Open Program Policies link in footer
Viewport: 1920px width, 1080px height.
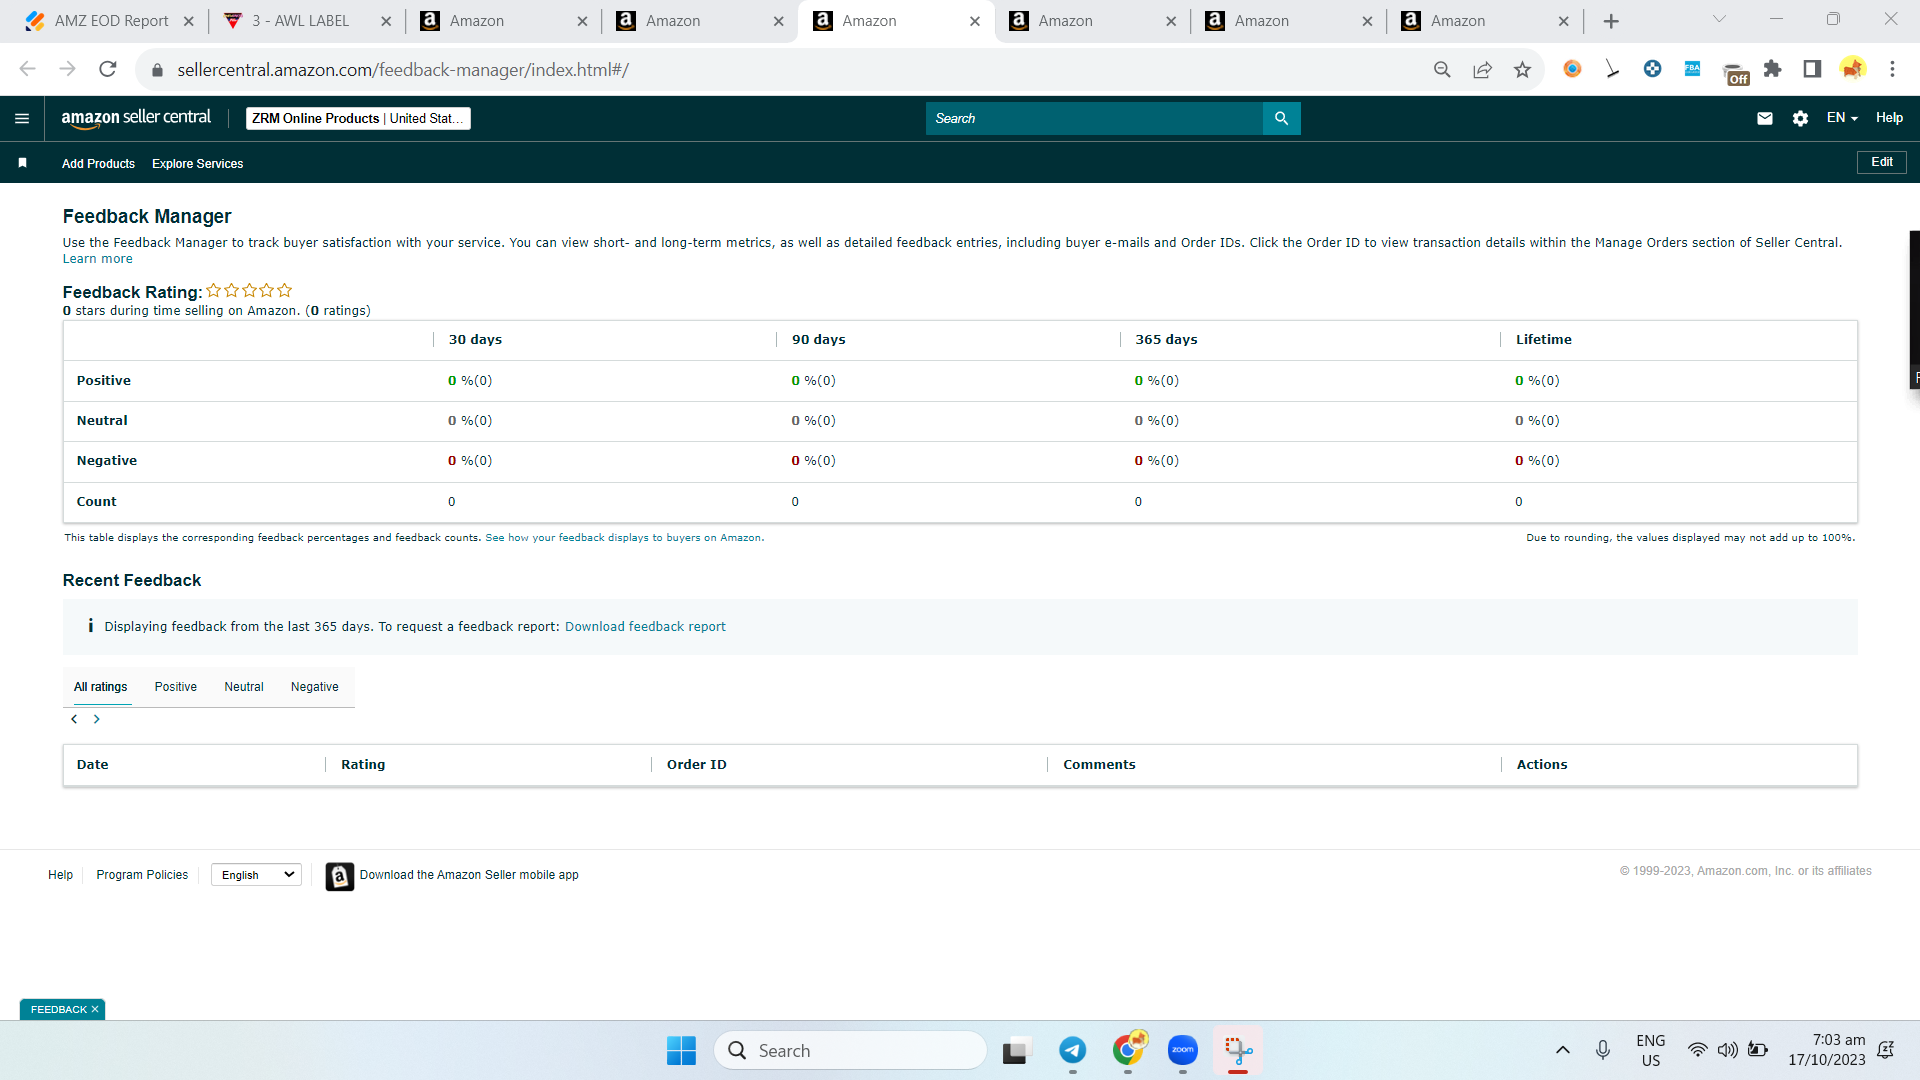tap(142, 875)
